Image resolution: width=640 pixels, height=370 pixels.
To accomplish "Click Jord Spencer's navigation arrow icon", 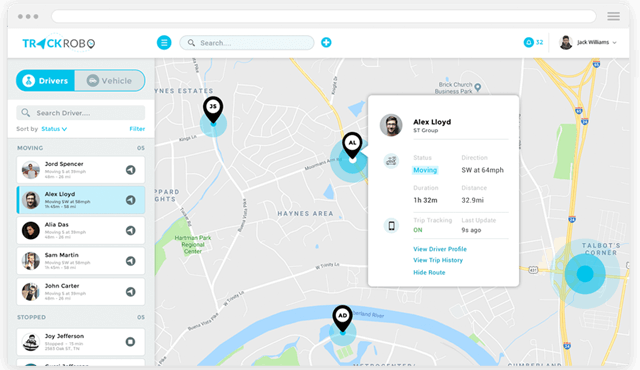I will point(131,170).
